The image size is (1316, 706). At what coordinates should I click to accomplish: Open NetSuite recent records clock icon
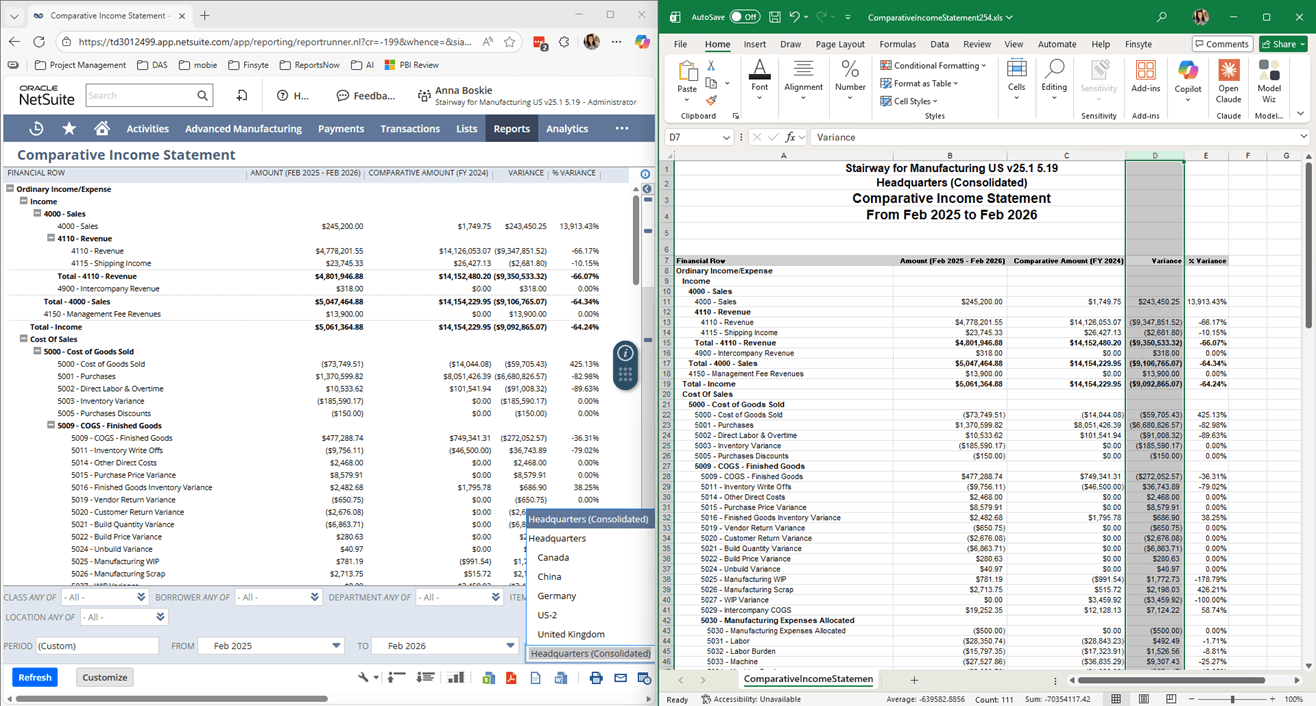click(36, 128)
